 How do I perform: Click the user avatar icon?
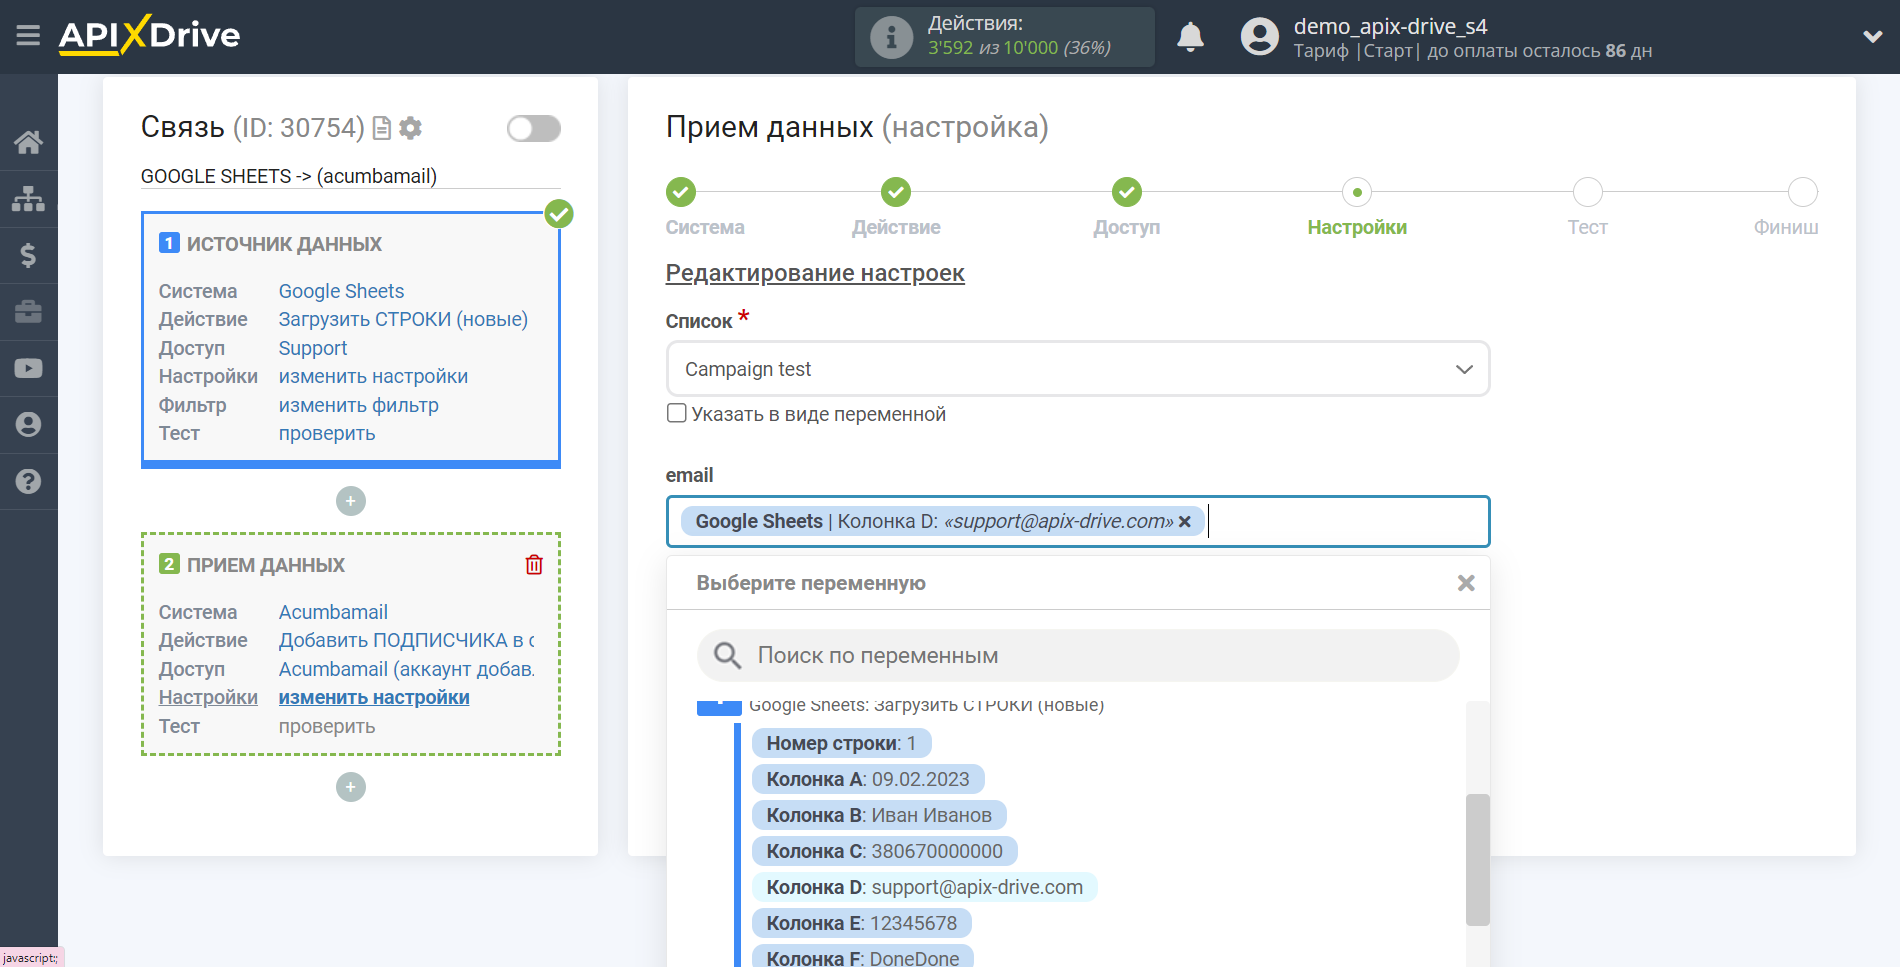pyautogui.click(x=1259, y=37)
